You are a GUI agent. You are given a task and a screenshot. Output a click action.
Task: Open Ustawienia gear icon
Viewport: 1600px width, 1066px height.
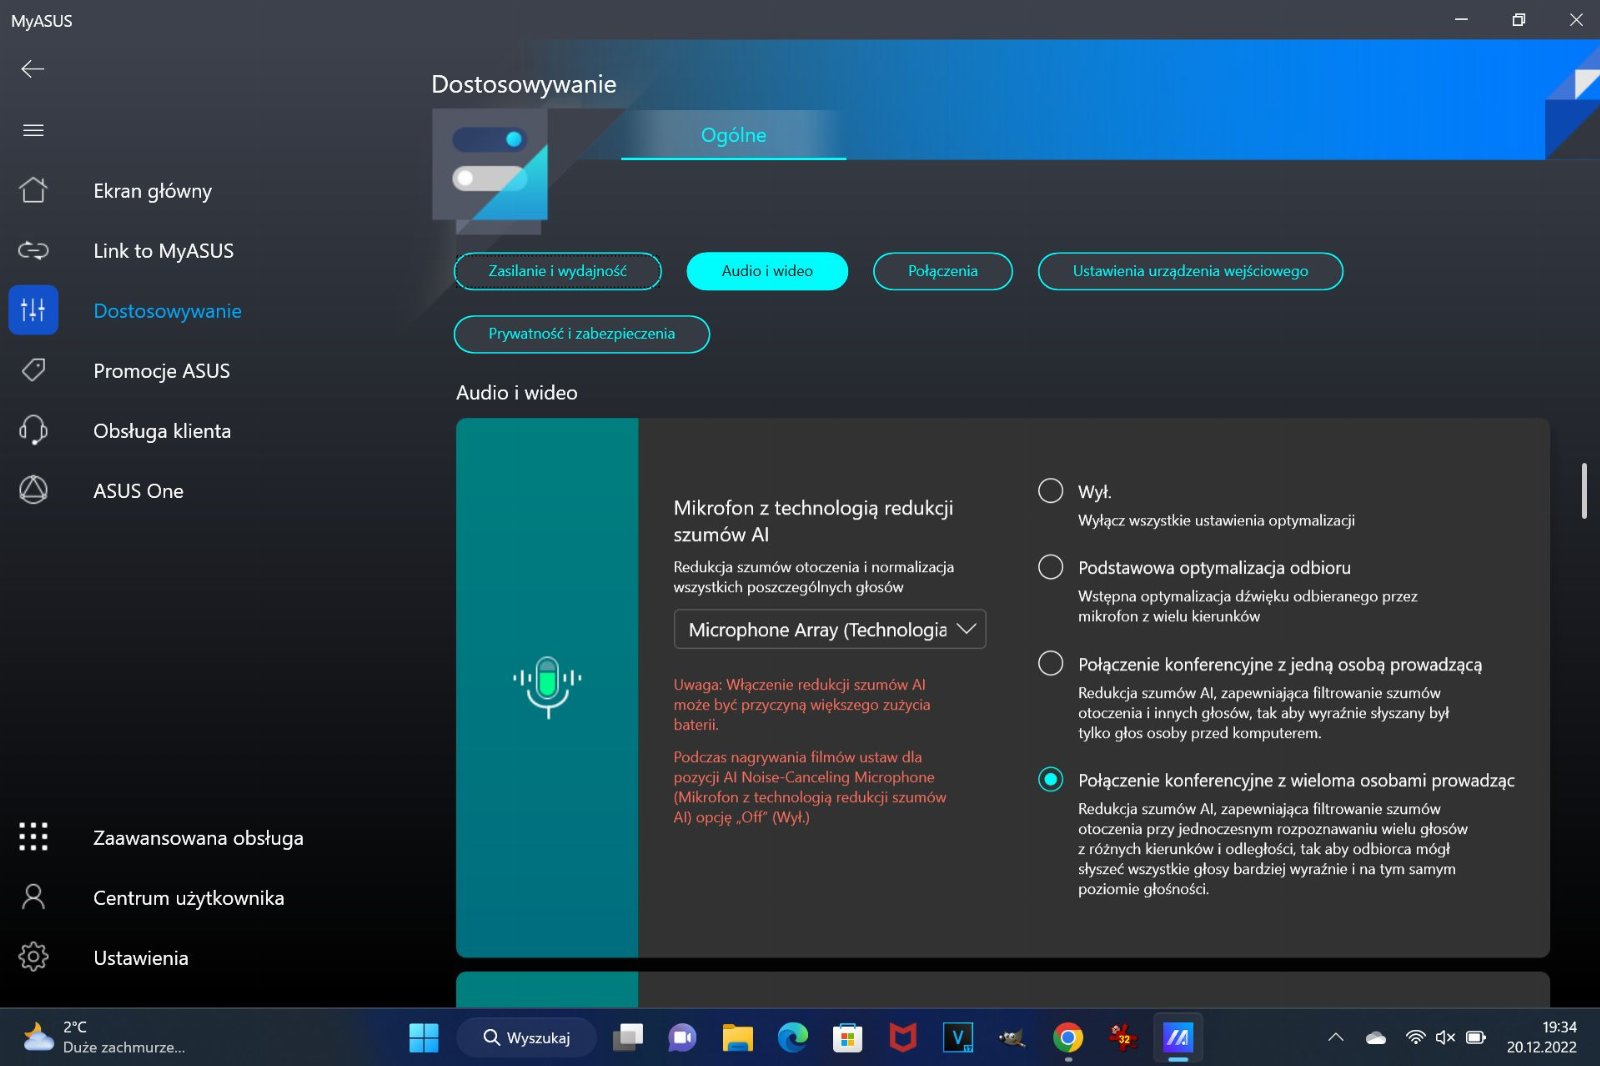tap(33, 957)
